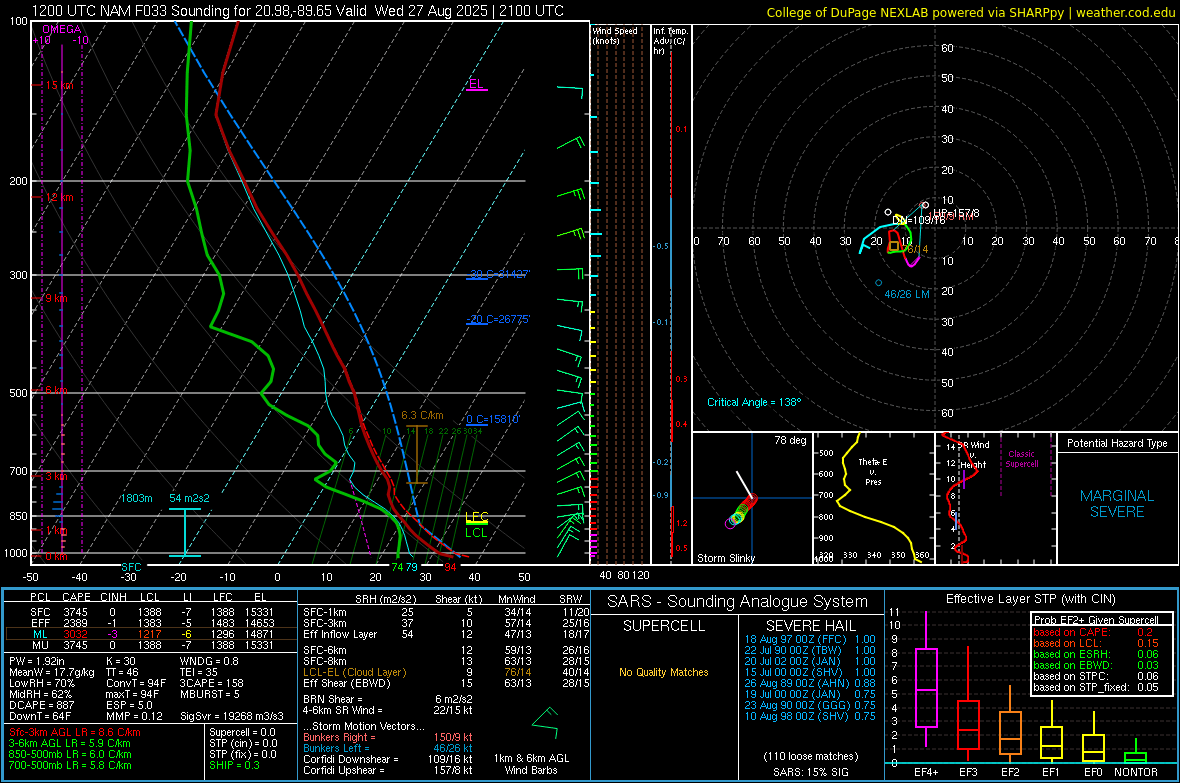
Task: Select the SFC parcel row in parcel table
Action: pyautogui.click(x=151, y=612)
